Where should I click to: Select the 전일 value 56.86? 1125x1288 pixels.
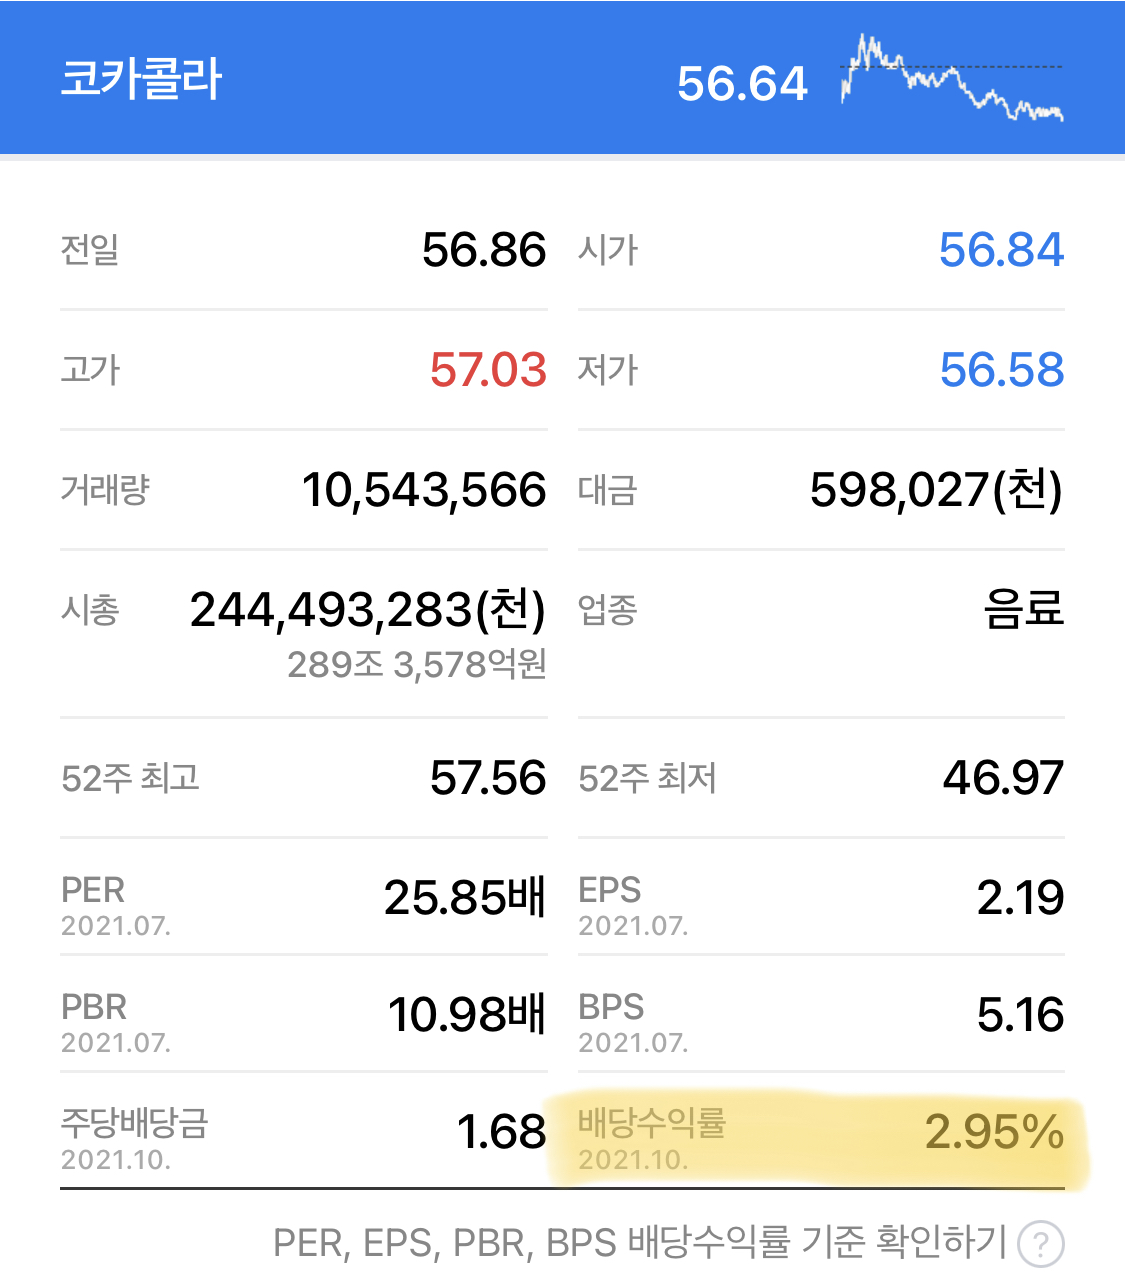pos(484,250)
